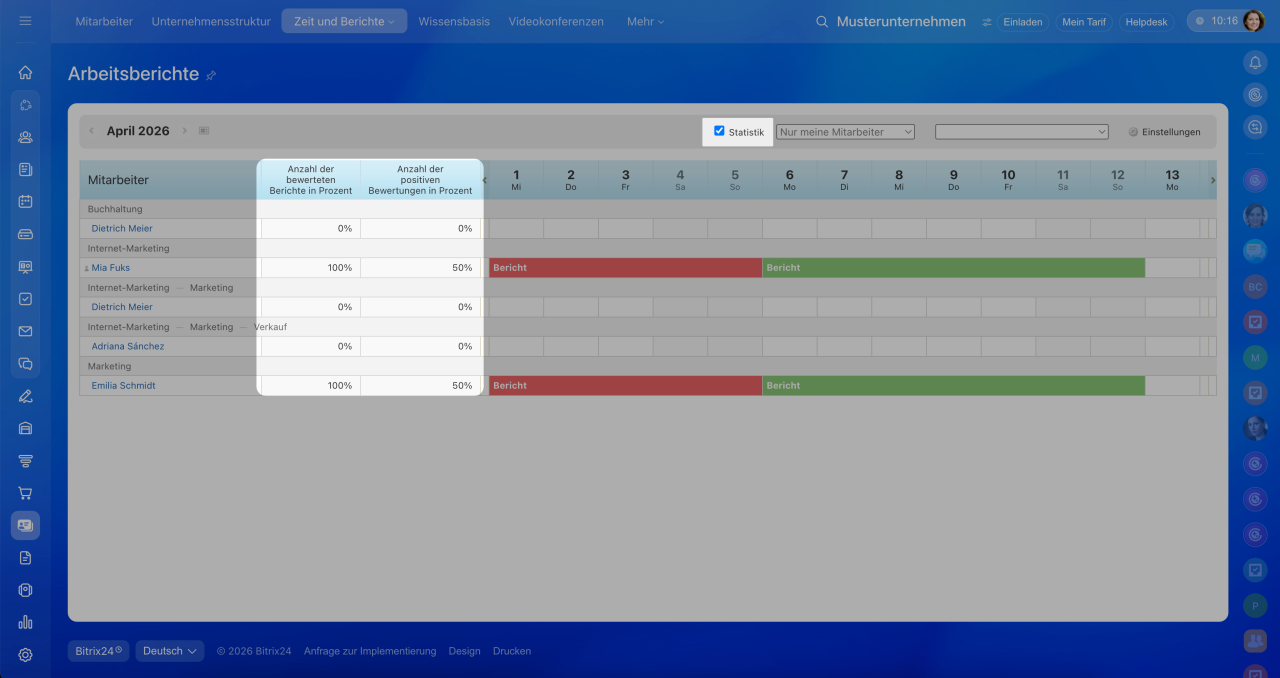Click the Design footer link
Image resolution: width=1280 pixels, height=678 pixels.
[464, 651]
